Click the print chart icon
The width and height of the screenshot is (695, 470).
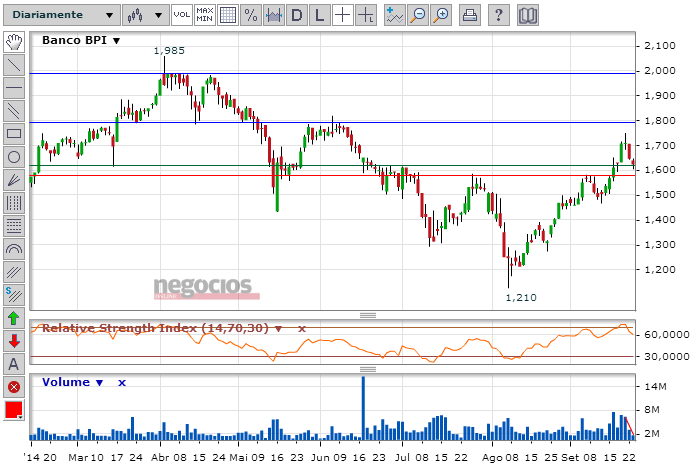click(470, 15)
